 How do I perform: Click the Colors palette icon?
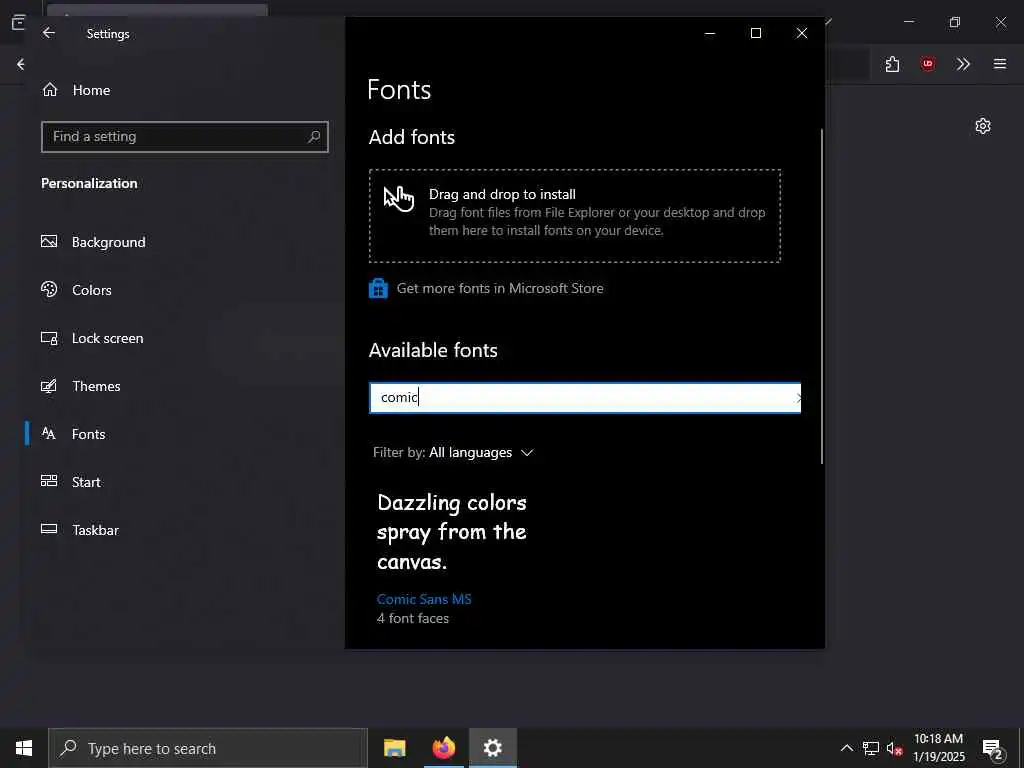tap(49, 289)
